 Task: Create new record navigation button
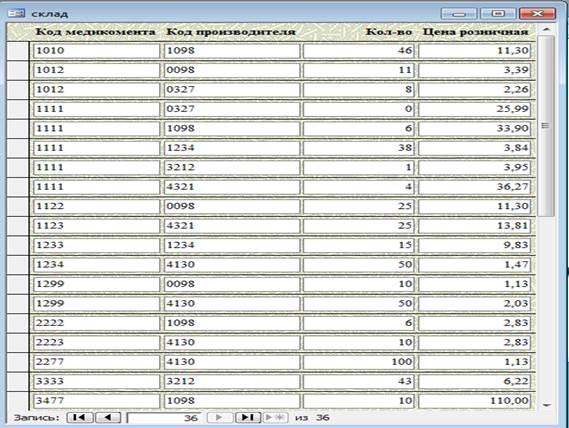(275, 417)
